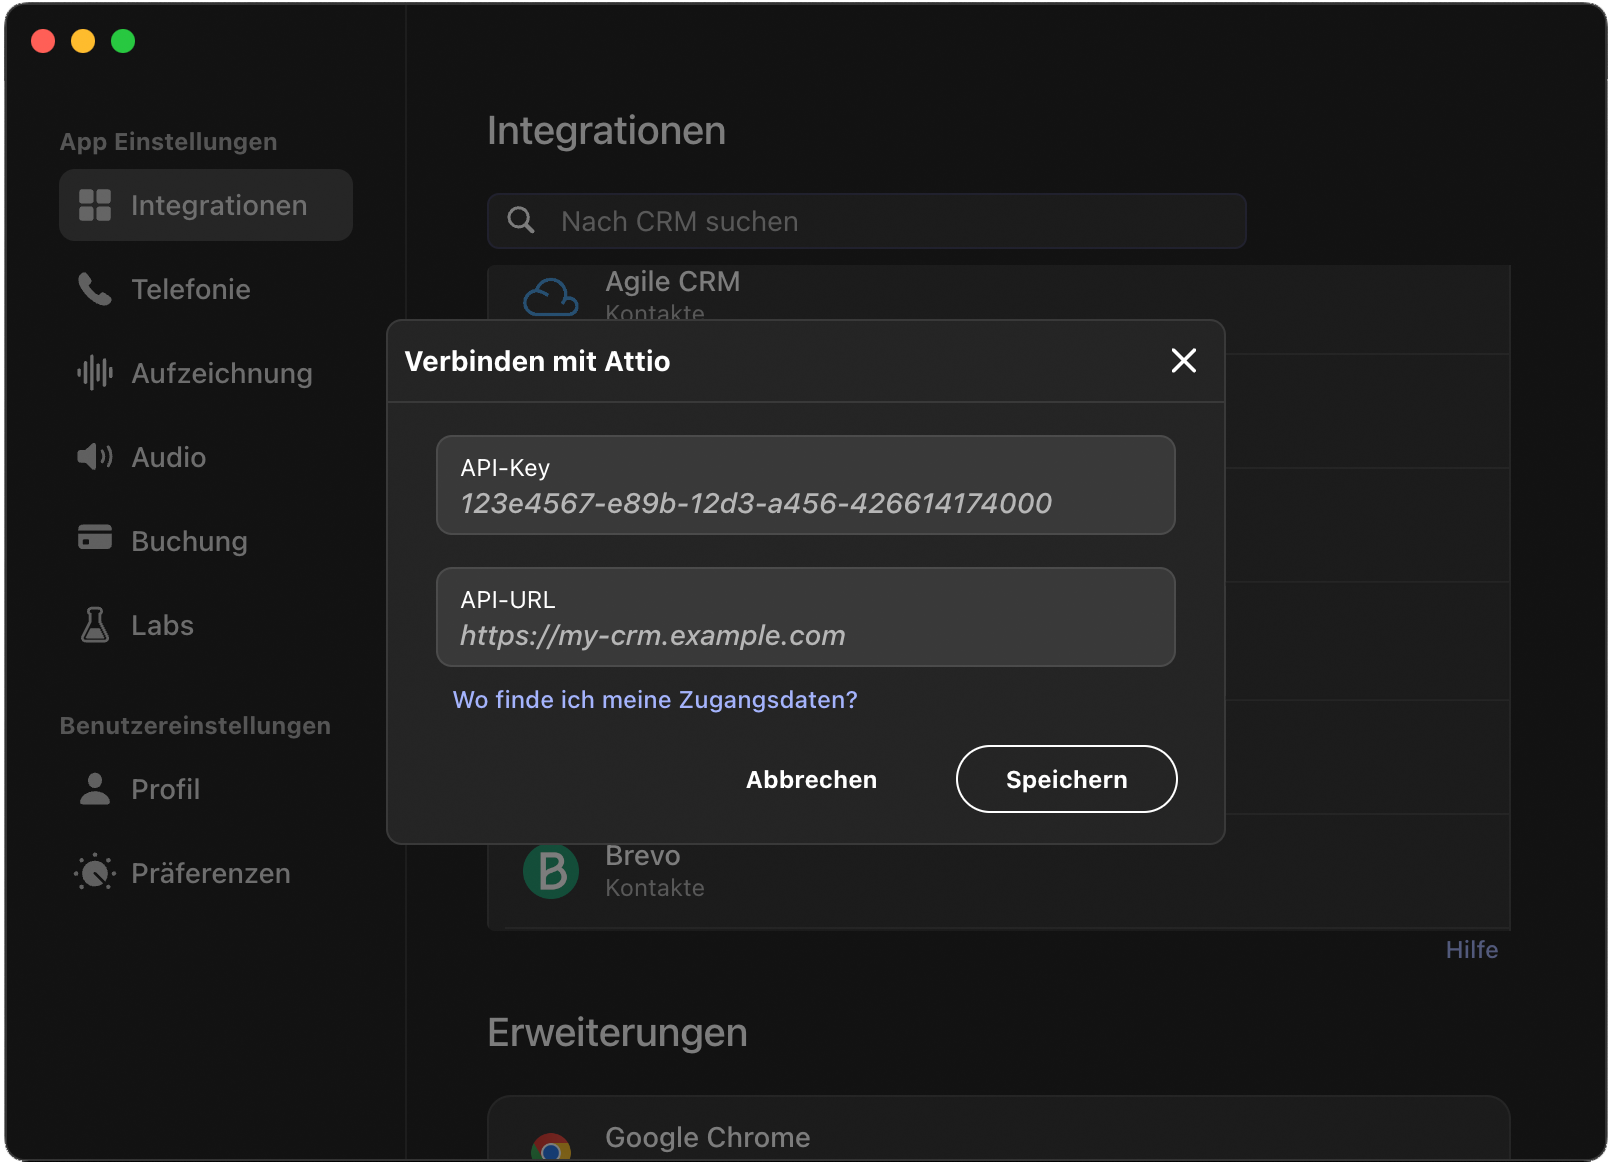Image resolution: width=1612 pixels, height=1162 pixels.
Task: Click the Audio speaker icon
Action: (x=95, y=457)
